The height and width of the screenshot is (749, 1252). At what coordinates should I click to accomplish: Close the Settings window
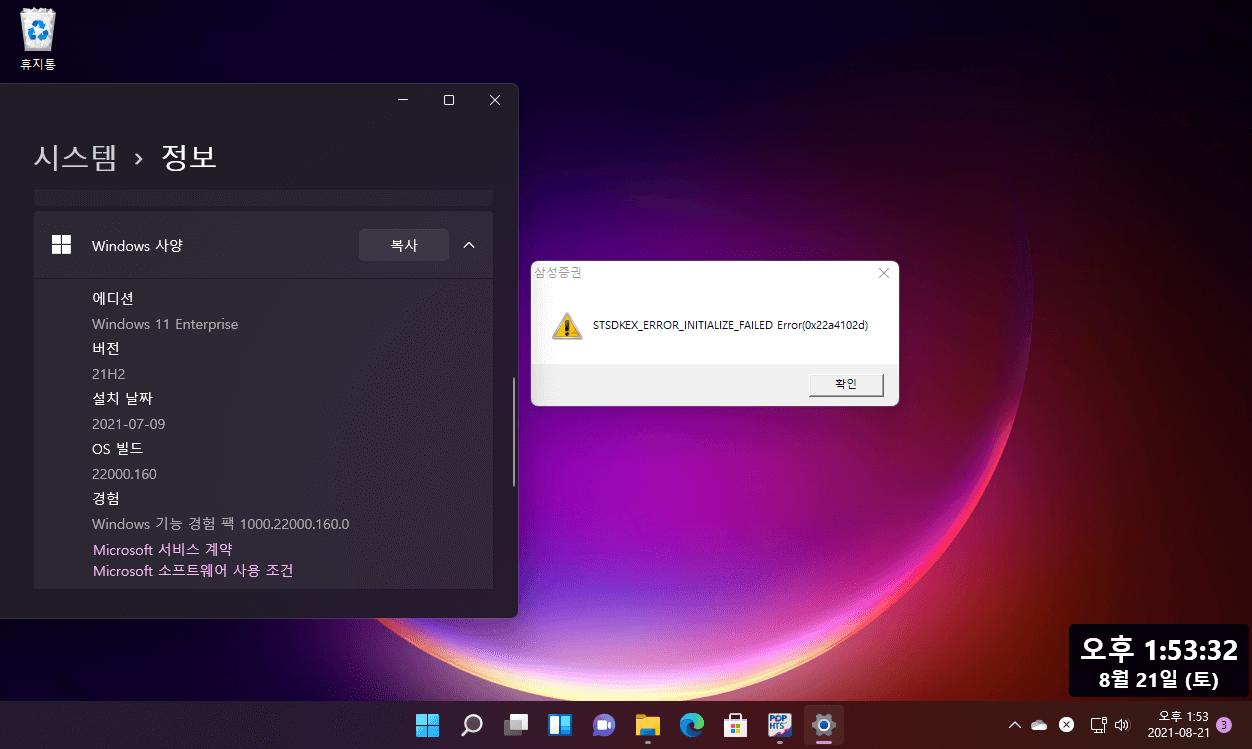pos(495,100)
